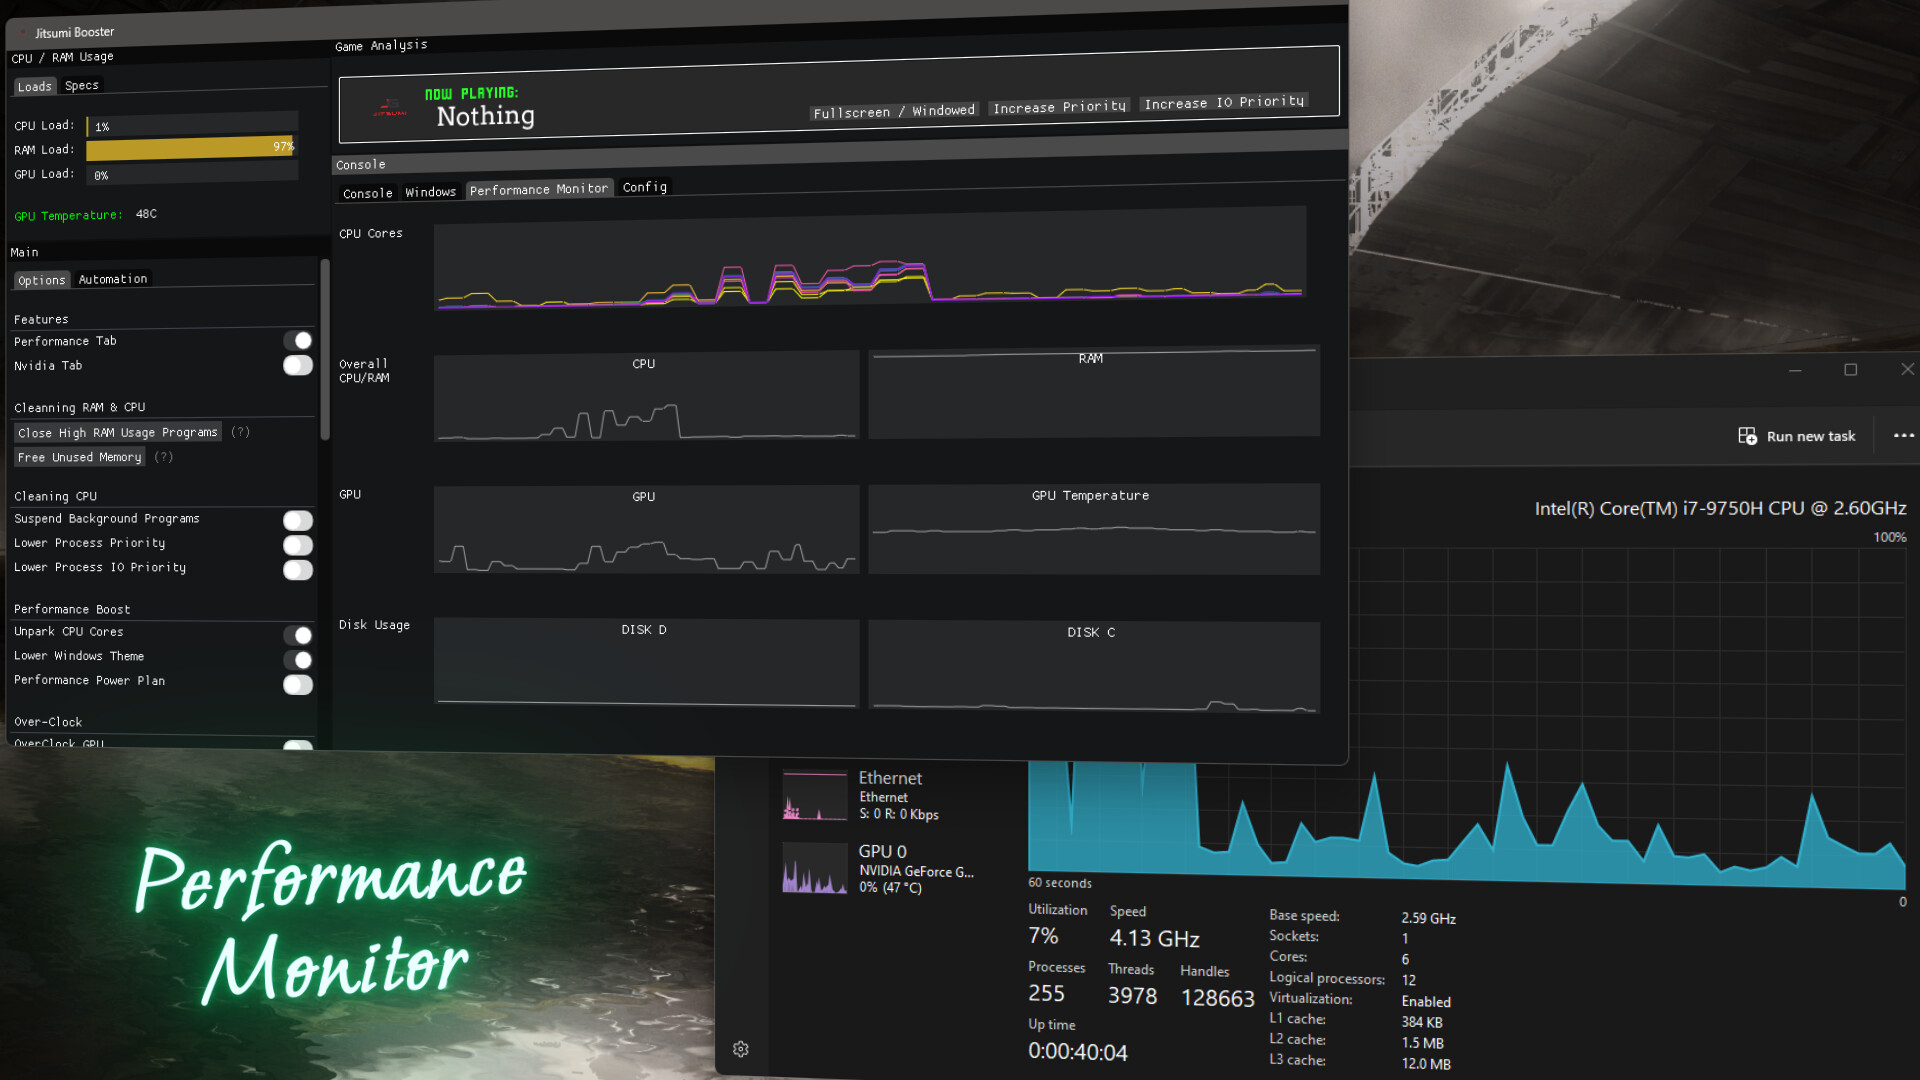This screenshot has width=1920, height=1080.
Task: Open help for Free Unused Memory
Action: (163, 457)
